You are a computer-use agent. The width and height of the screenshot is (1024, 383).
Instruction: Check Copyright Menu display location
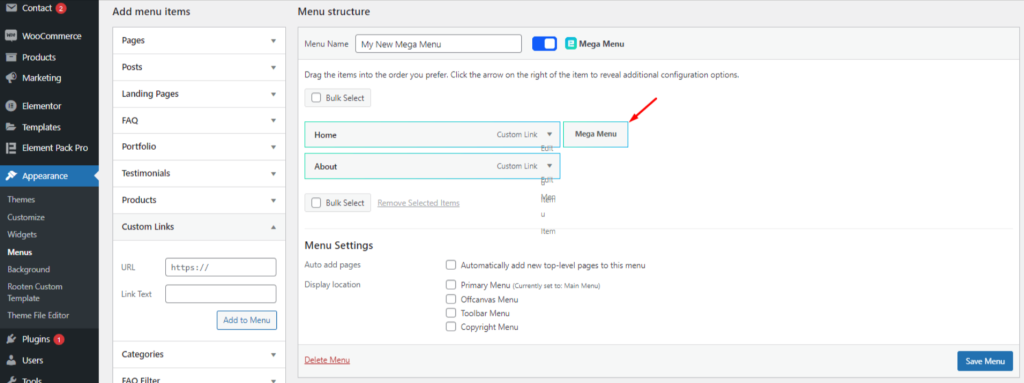click(451, 327)
